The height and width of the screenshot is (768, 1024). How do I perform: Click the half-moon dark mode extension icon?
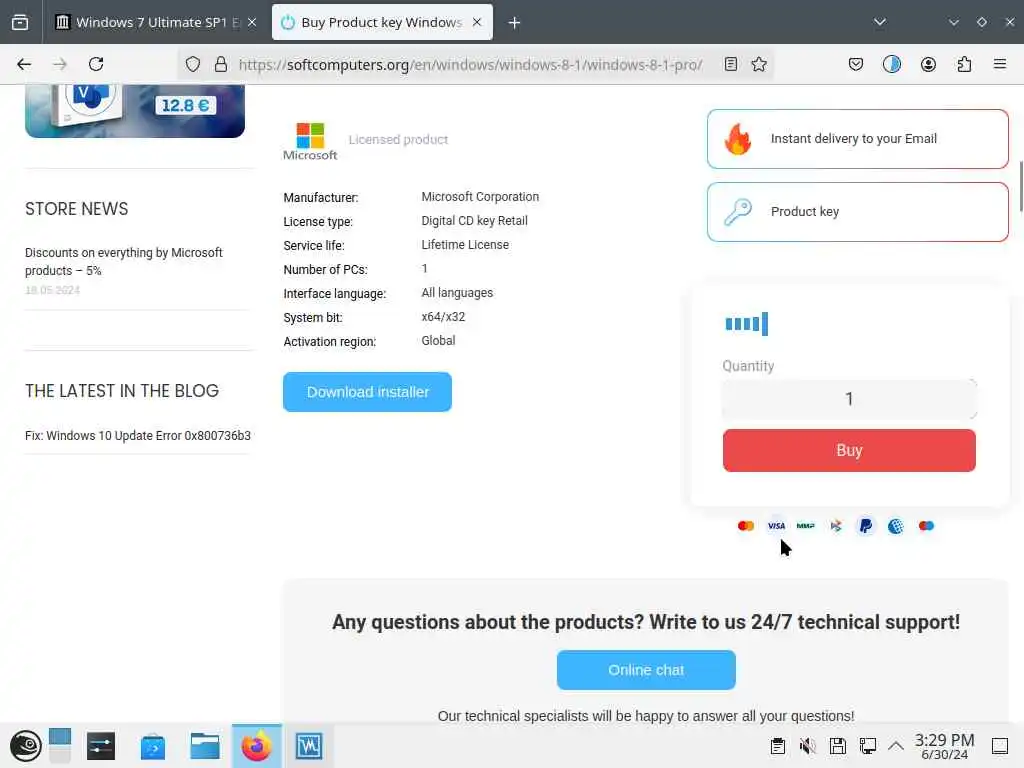pos(892,64)
